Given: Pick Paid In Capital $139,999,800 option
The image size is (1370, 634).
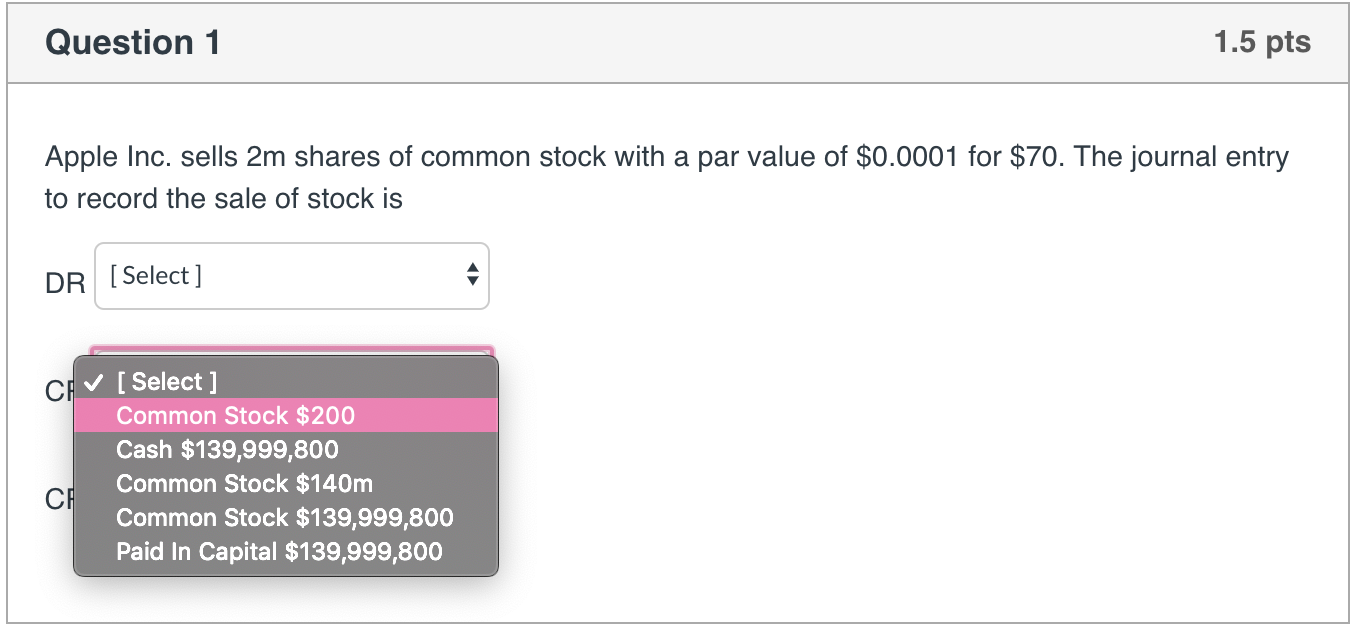Looking at the screenshot, I should click(279, 551).
